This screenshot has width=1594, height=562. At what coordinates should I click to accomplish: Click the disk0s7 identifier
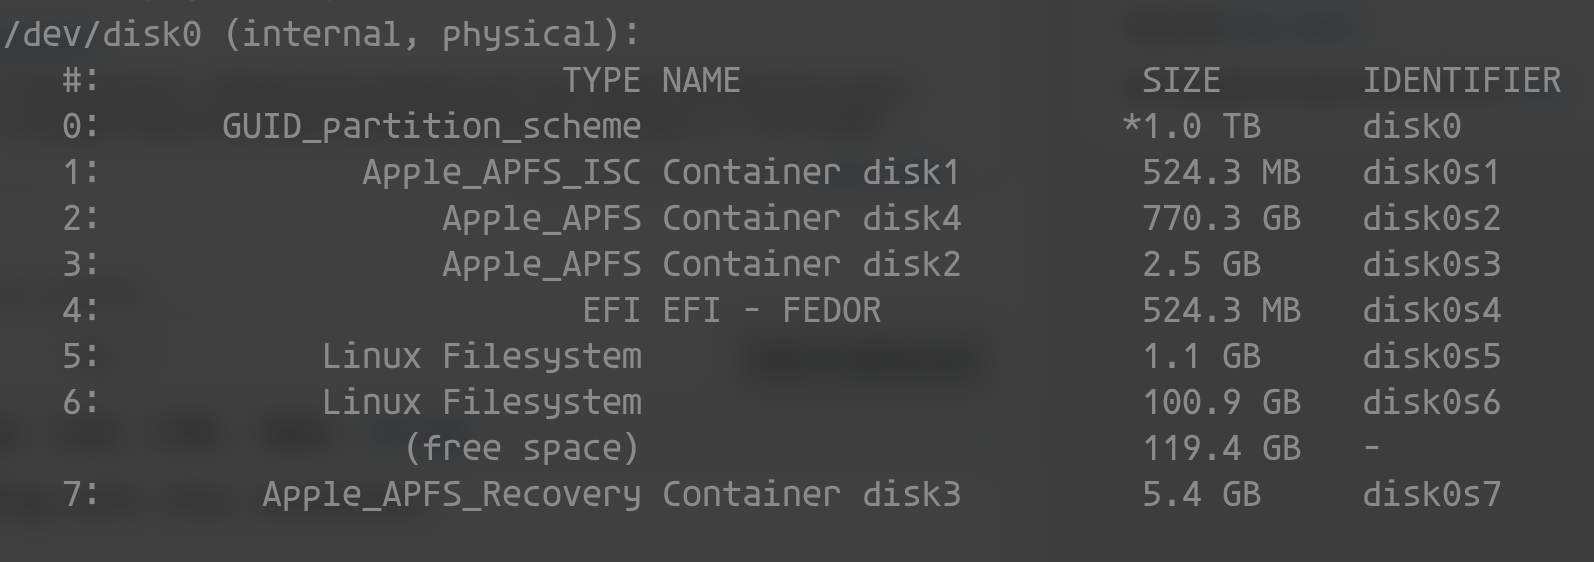pyautogui.click(x=1431, y=494)
